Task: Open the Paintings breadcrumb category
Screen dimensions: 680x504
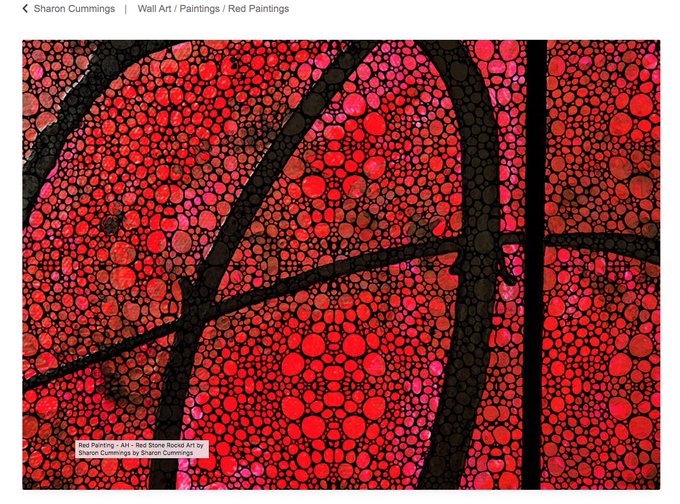Action: click(x=199, y=9)
